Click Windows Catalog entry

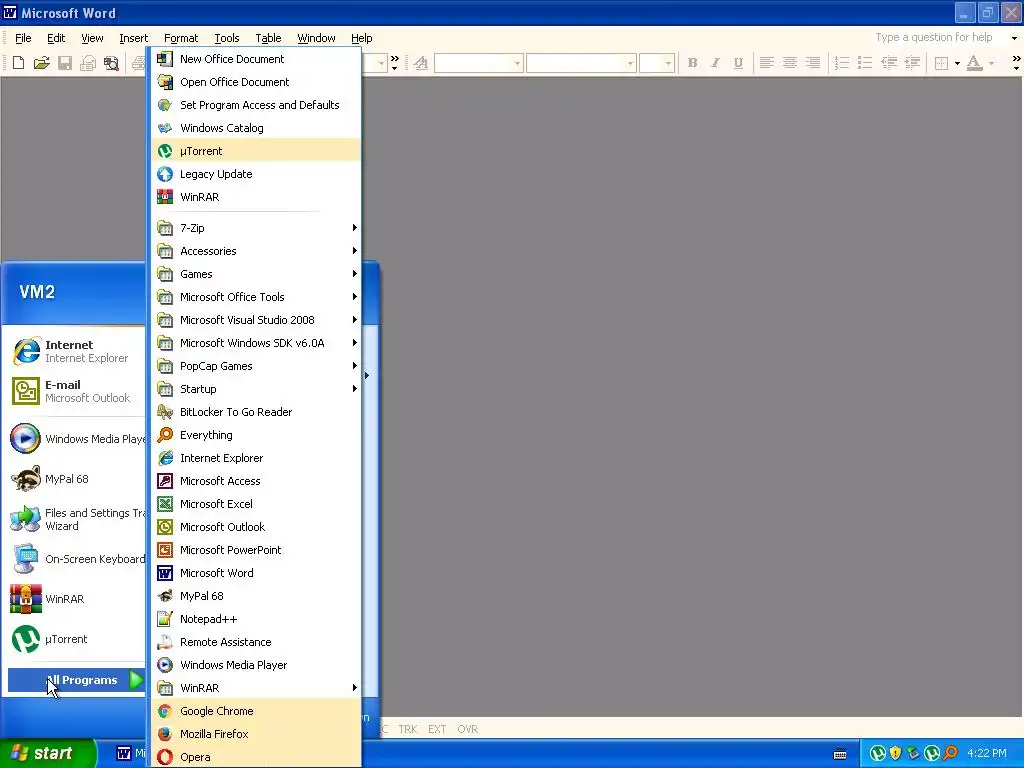click(256, 128)
